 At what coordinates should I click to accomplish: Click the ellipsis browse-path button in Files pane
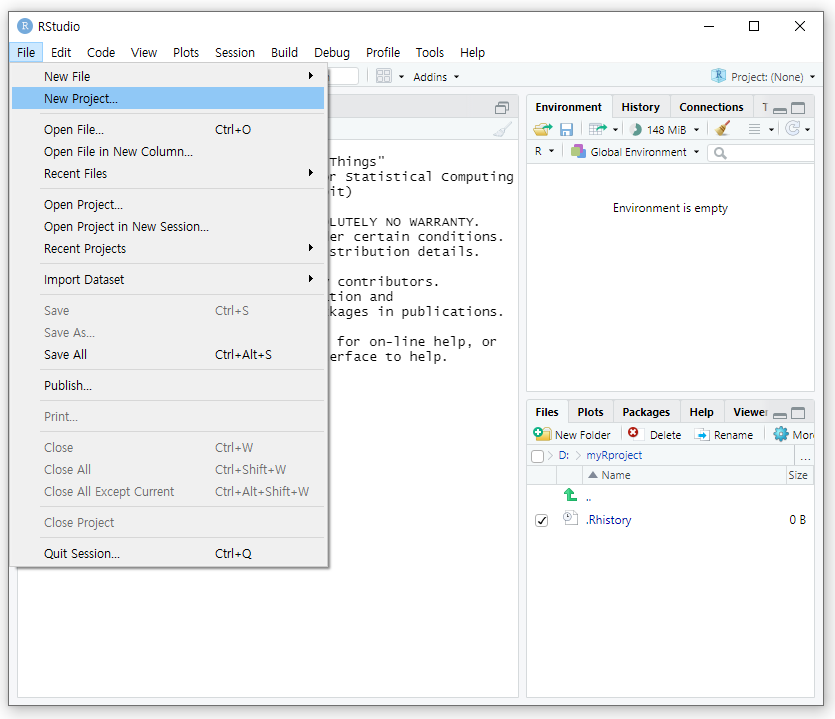click(805, 456)
